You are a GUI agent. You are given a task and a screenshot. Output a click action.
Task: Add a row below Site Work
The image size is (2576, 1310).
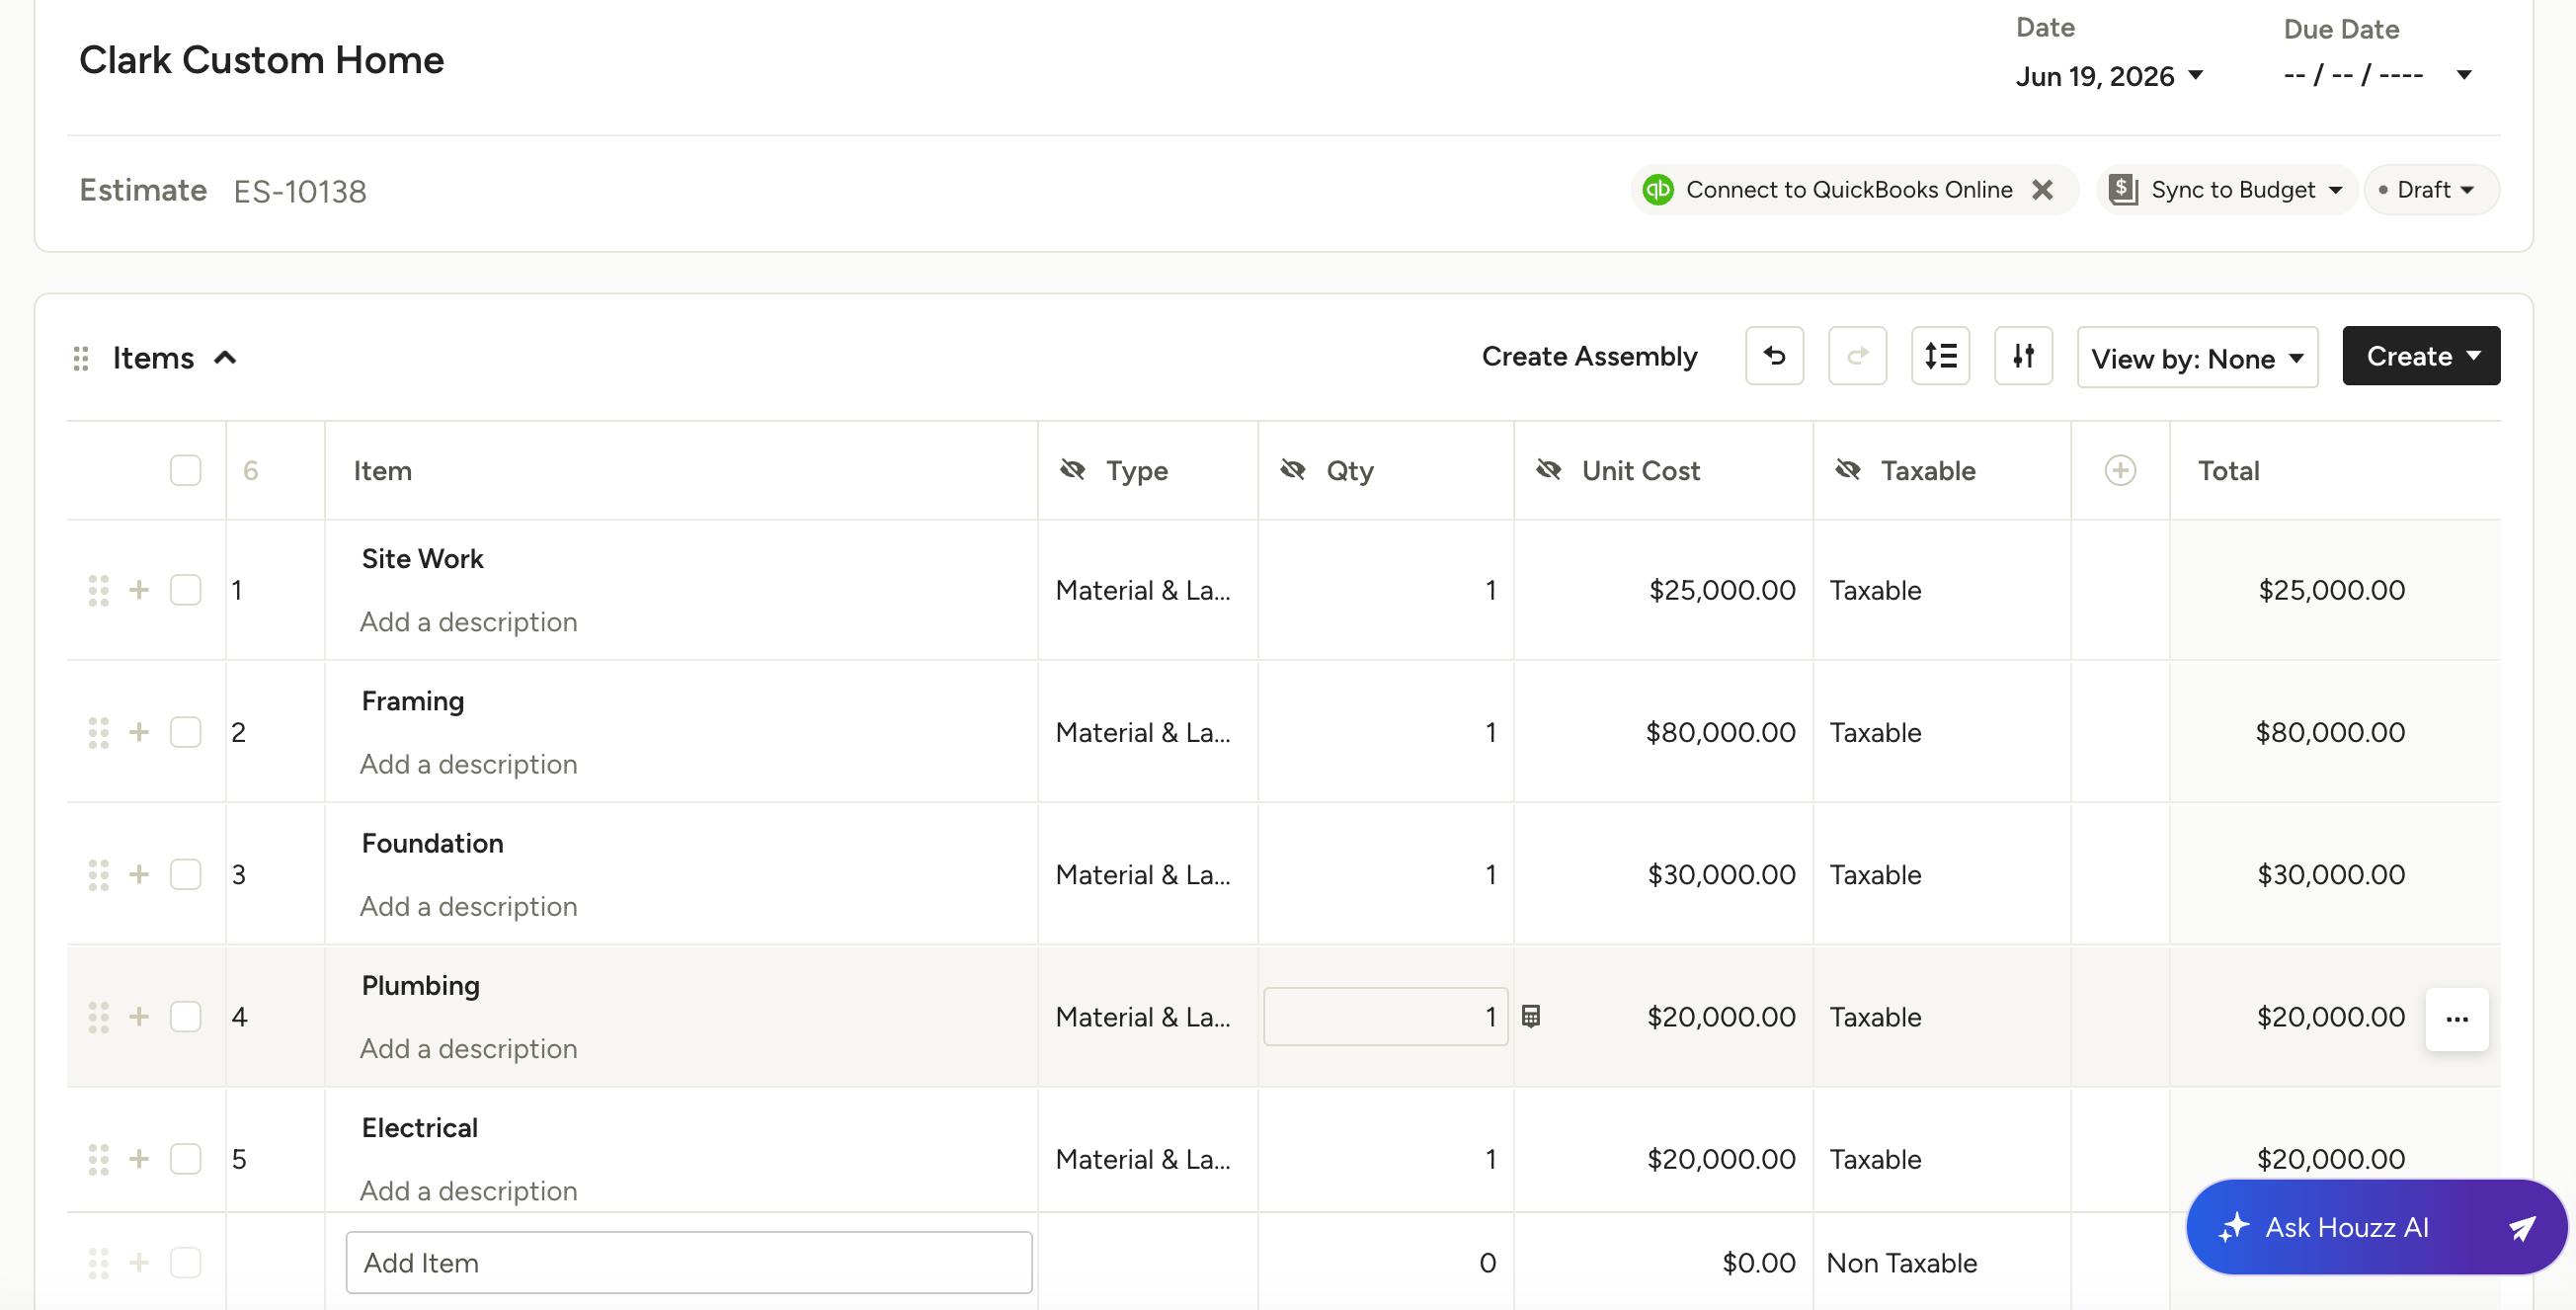139,590
